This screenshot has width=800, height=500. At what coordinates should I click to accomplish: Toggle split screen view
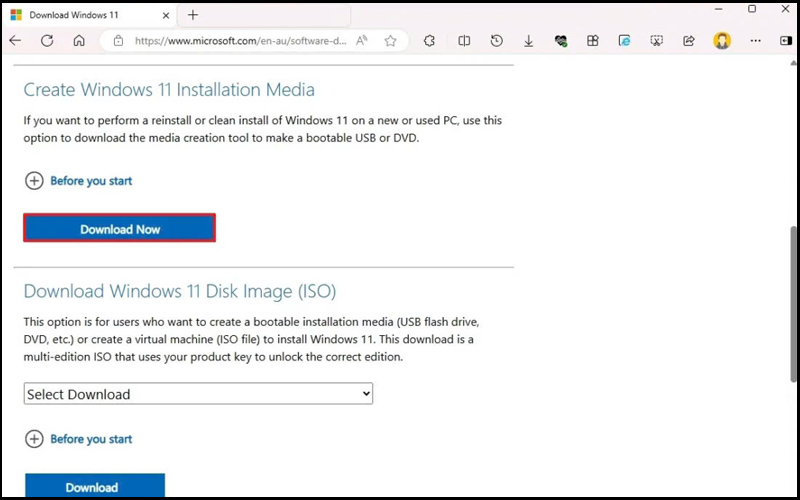(464, 40)
